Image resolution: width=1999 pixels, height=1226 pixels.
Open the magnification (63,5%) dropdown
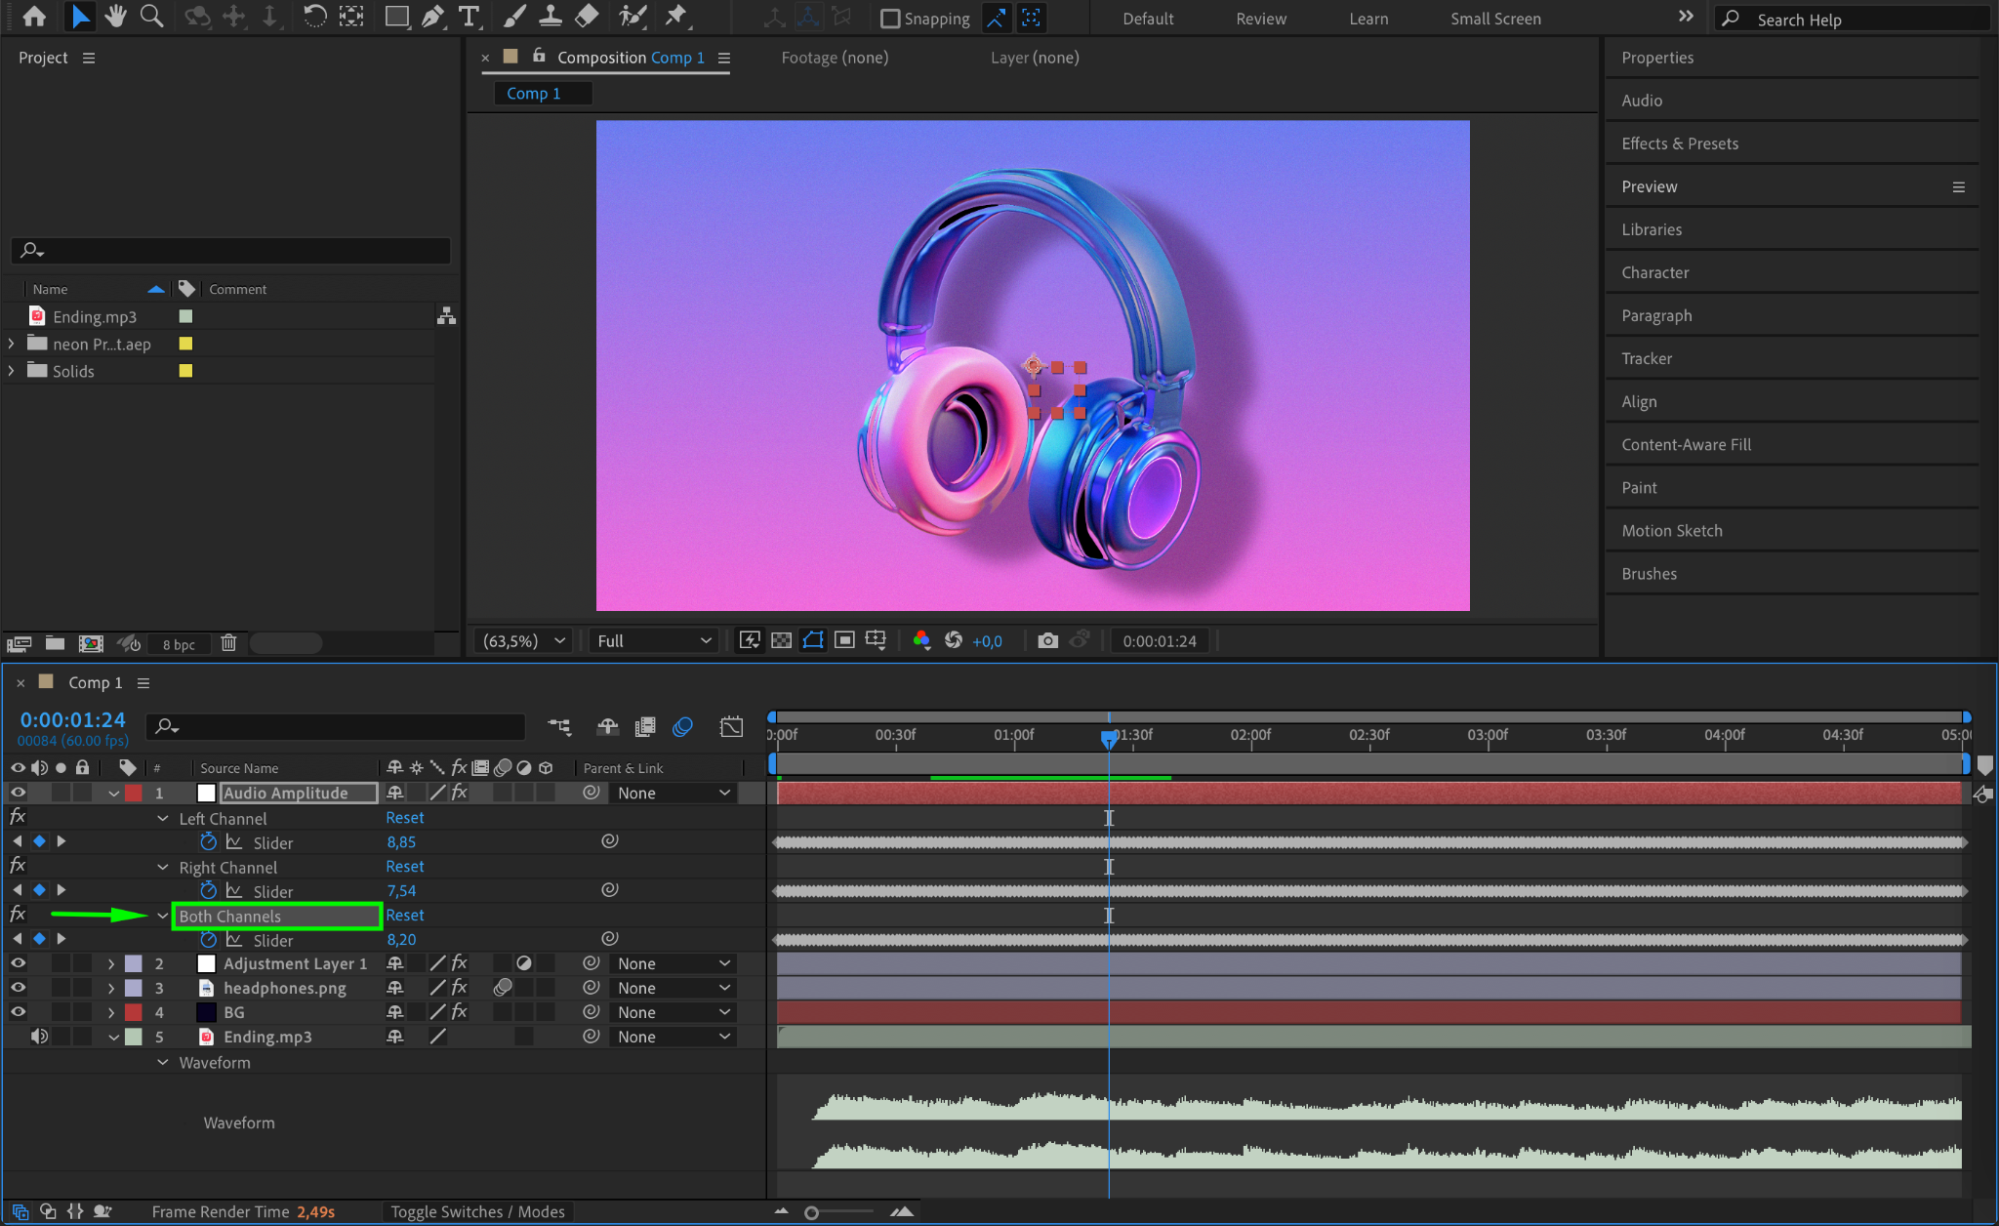point(524,641)
